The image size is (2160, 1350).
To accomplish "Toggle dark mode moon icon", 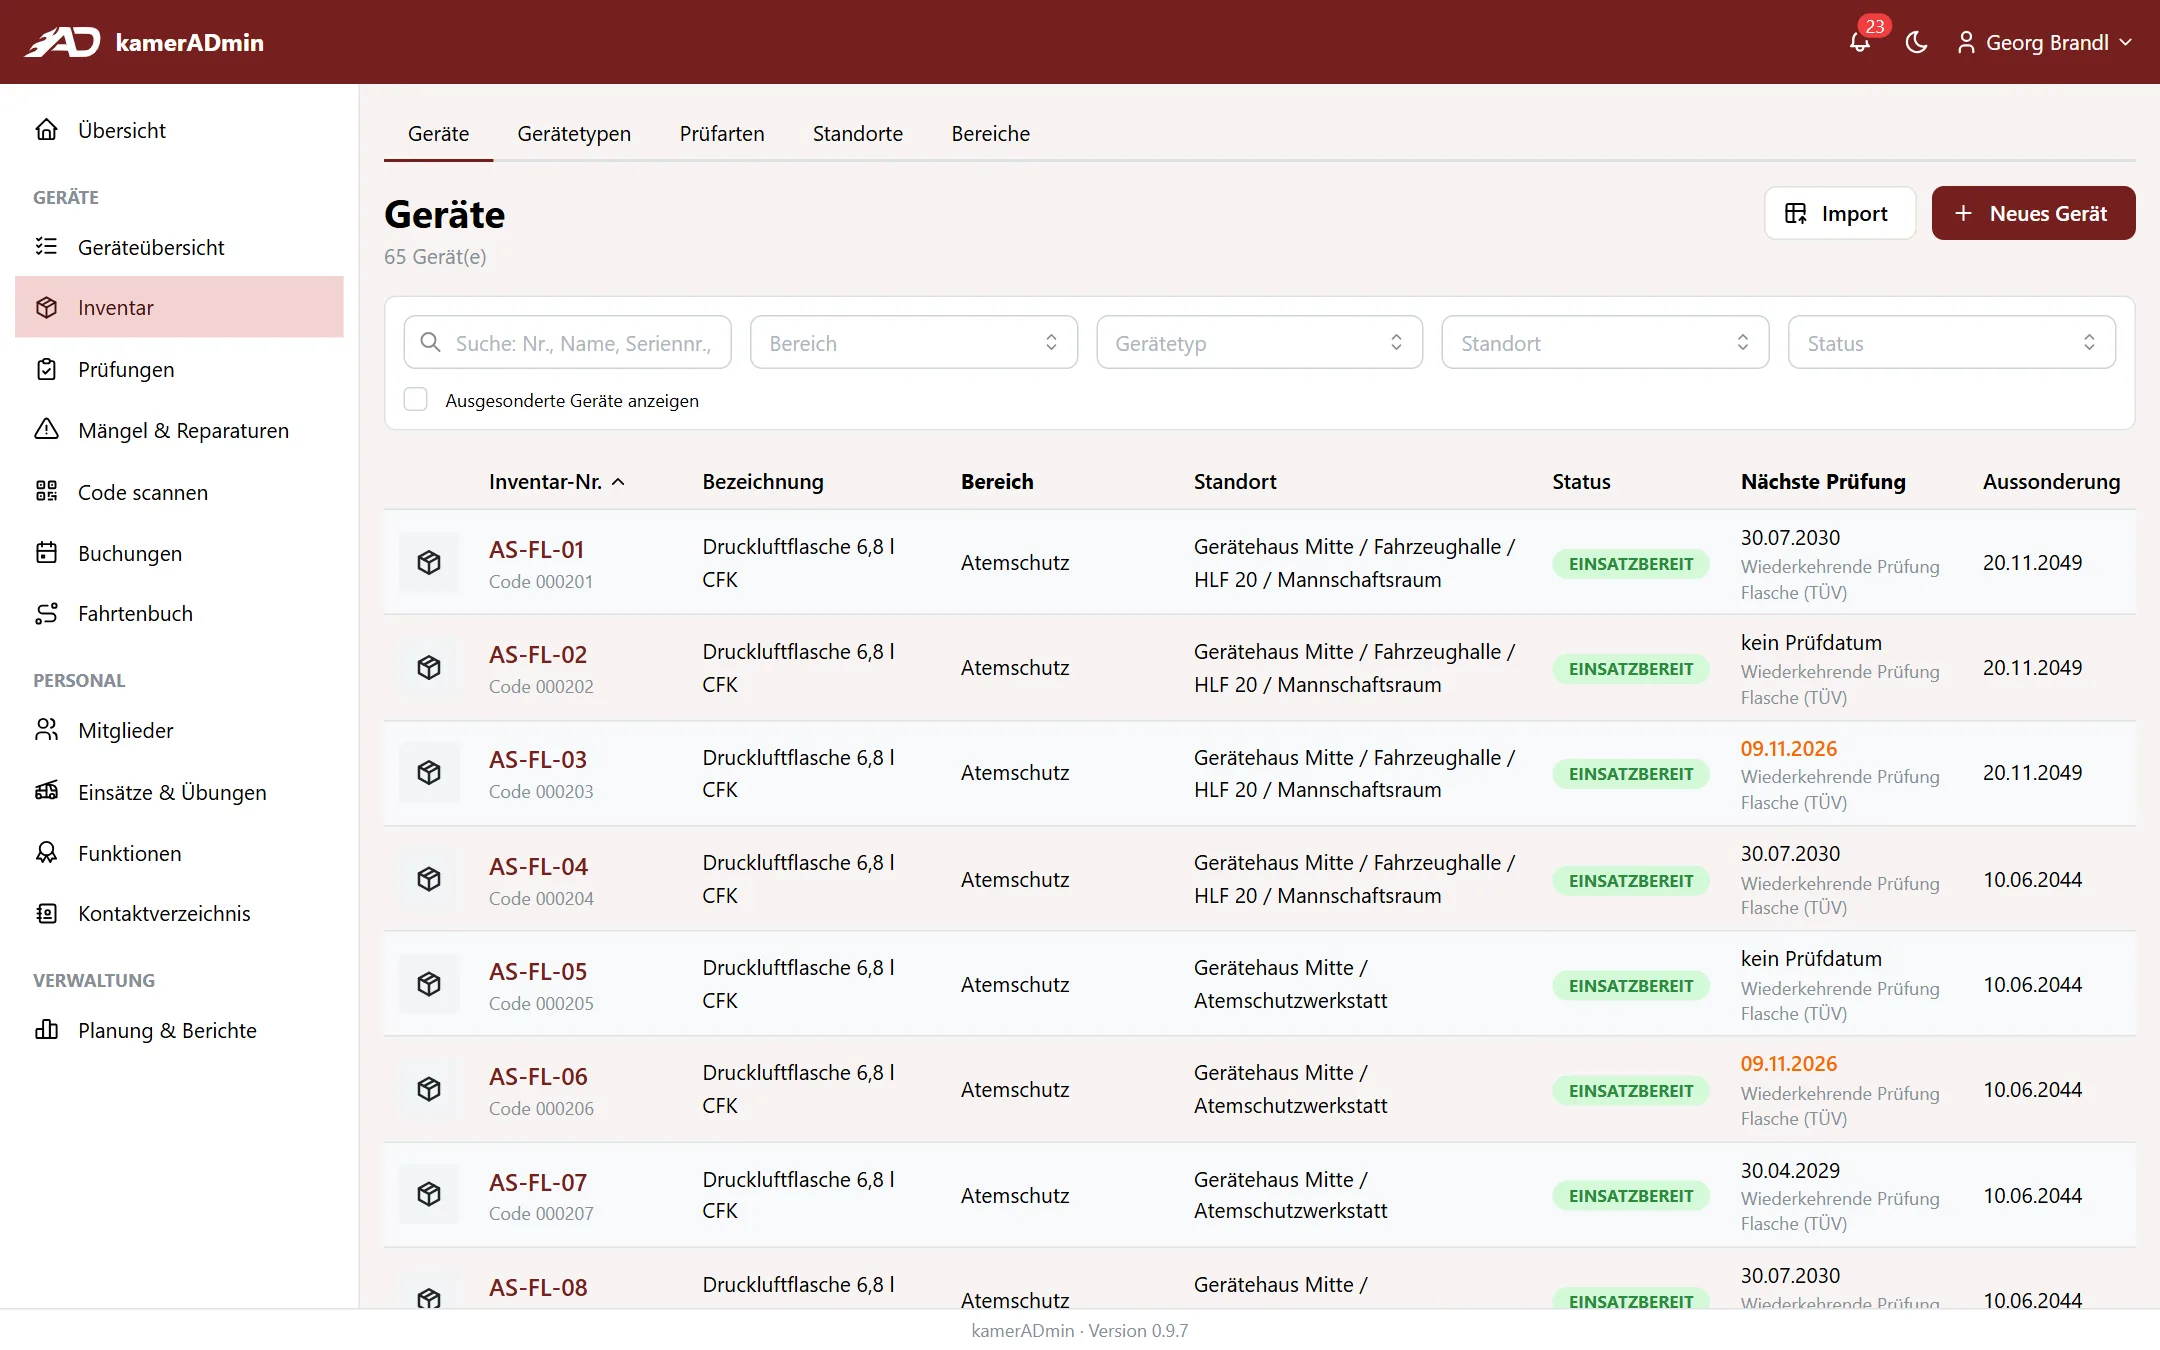I will (x=1916, y=42).
